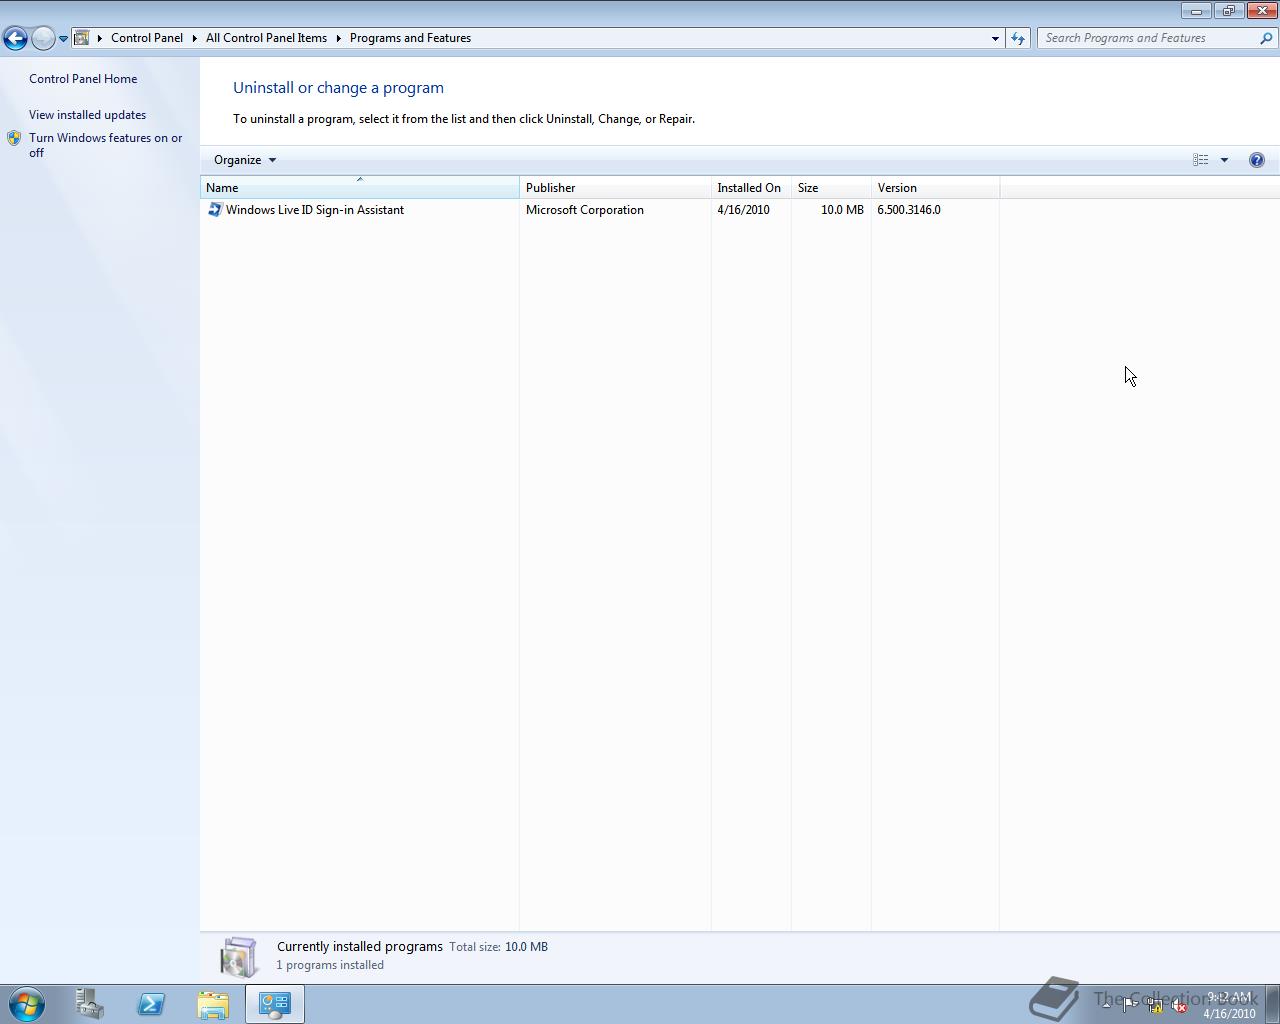
Task: Open the address bar history dropdown
Action: coord(995,38)
